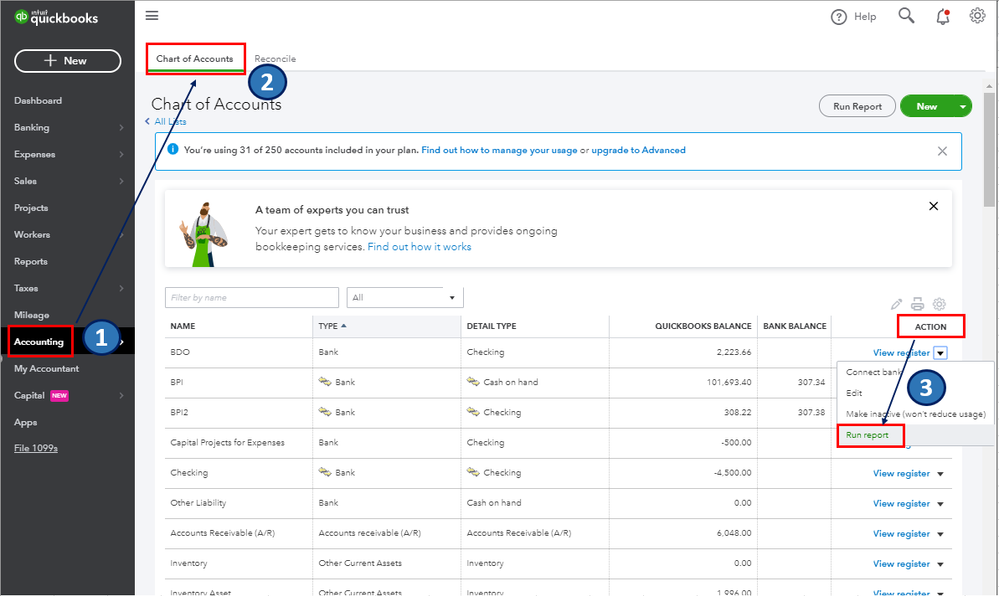This screenshot has height=596, width=999.
Task: Select Edit from the action menu
Action: point(854,393)
